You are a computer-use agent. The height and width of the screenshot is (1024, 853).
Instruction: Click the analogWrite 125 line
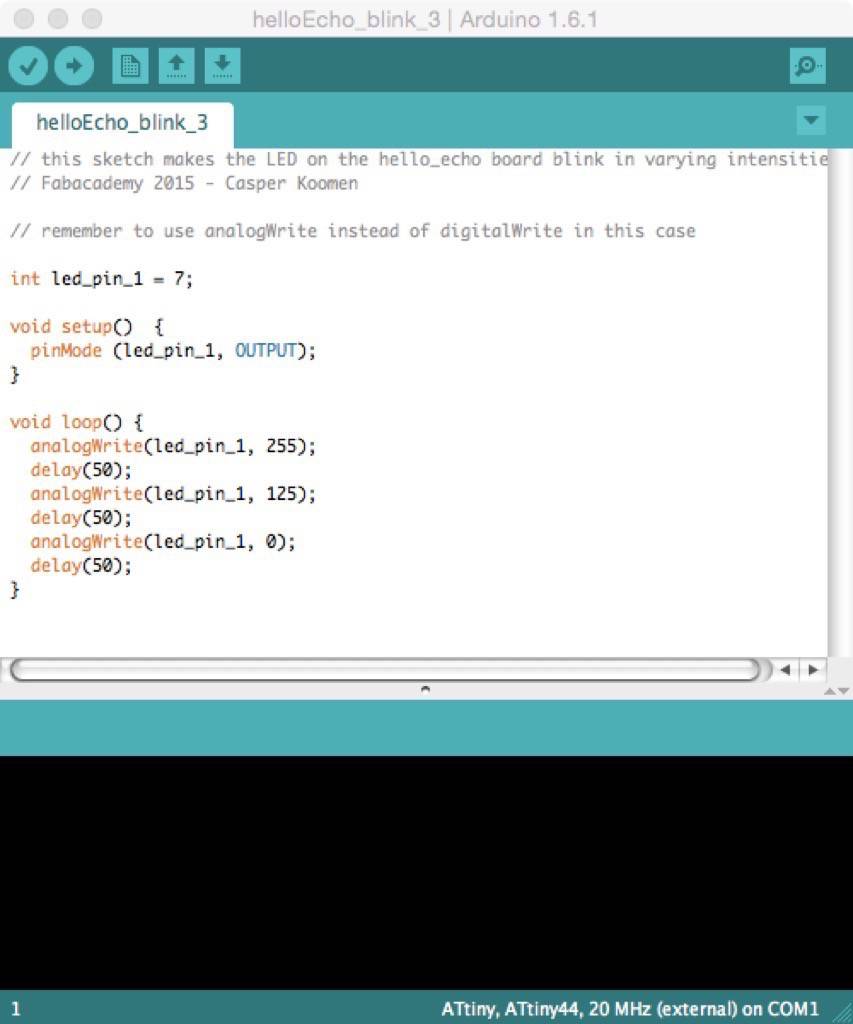pyautogui.click(x=172, y=494)
